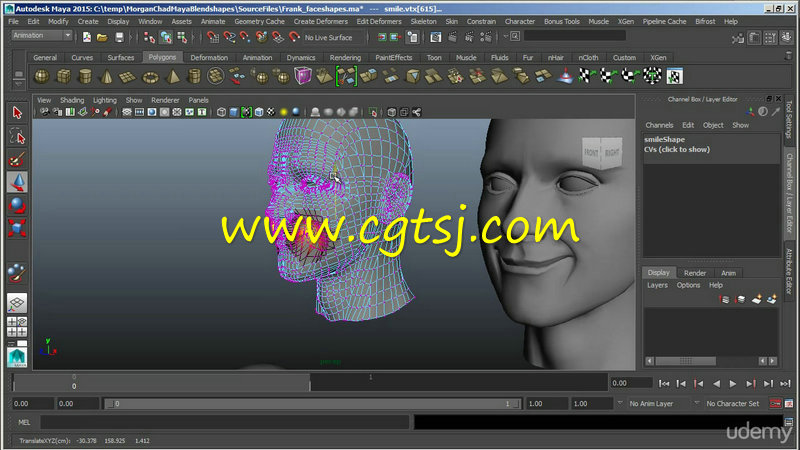Toggle smooth shade all viewport icon
Screen dimensions: 800x450
coord(234,112)
